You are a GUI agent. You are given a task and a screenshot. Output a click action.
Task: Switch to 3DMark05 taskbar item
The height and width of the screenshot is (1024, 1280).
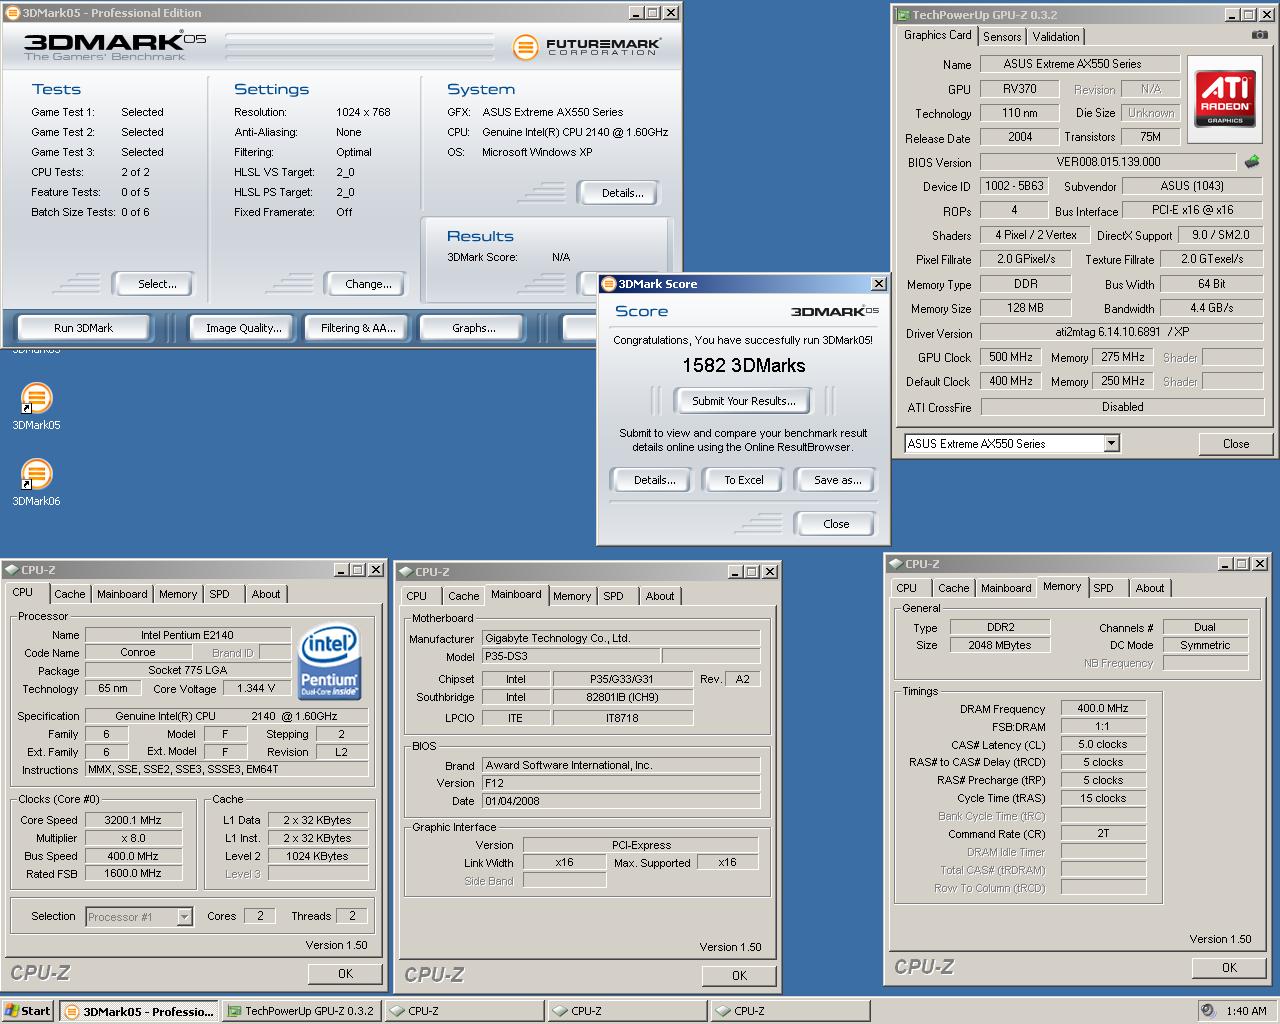point(139,1011)
